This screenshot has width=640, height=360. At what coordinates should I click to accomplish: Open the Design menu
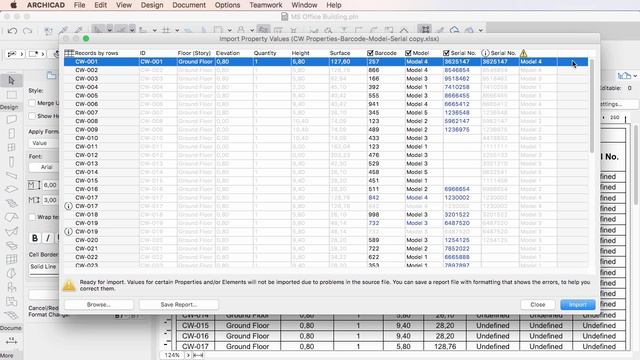point(152,5)
